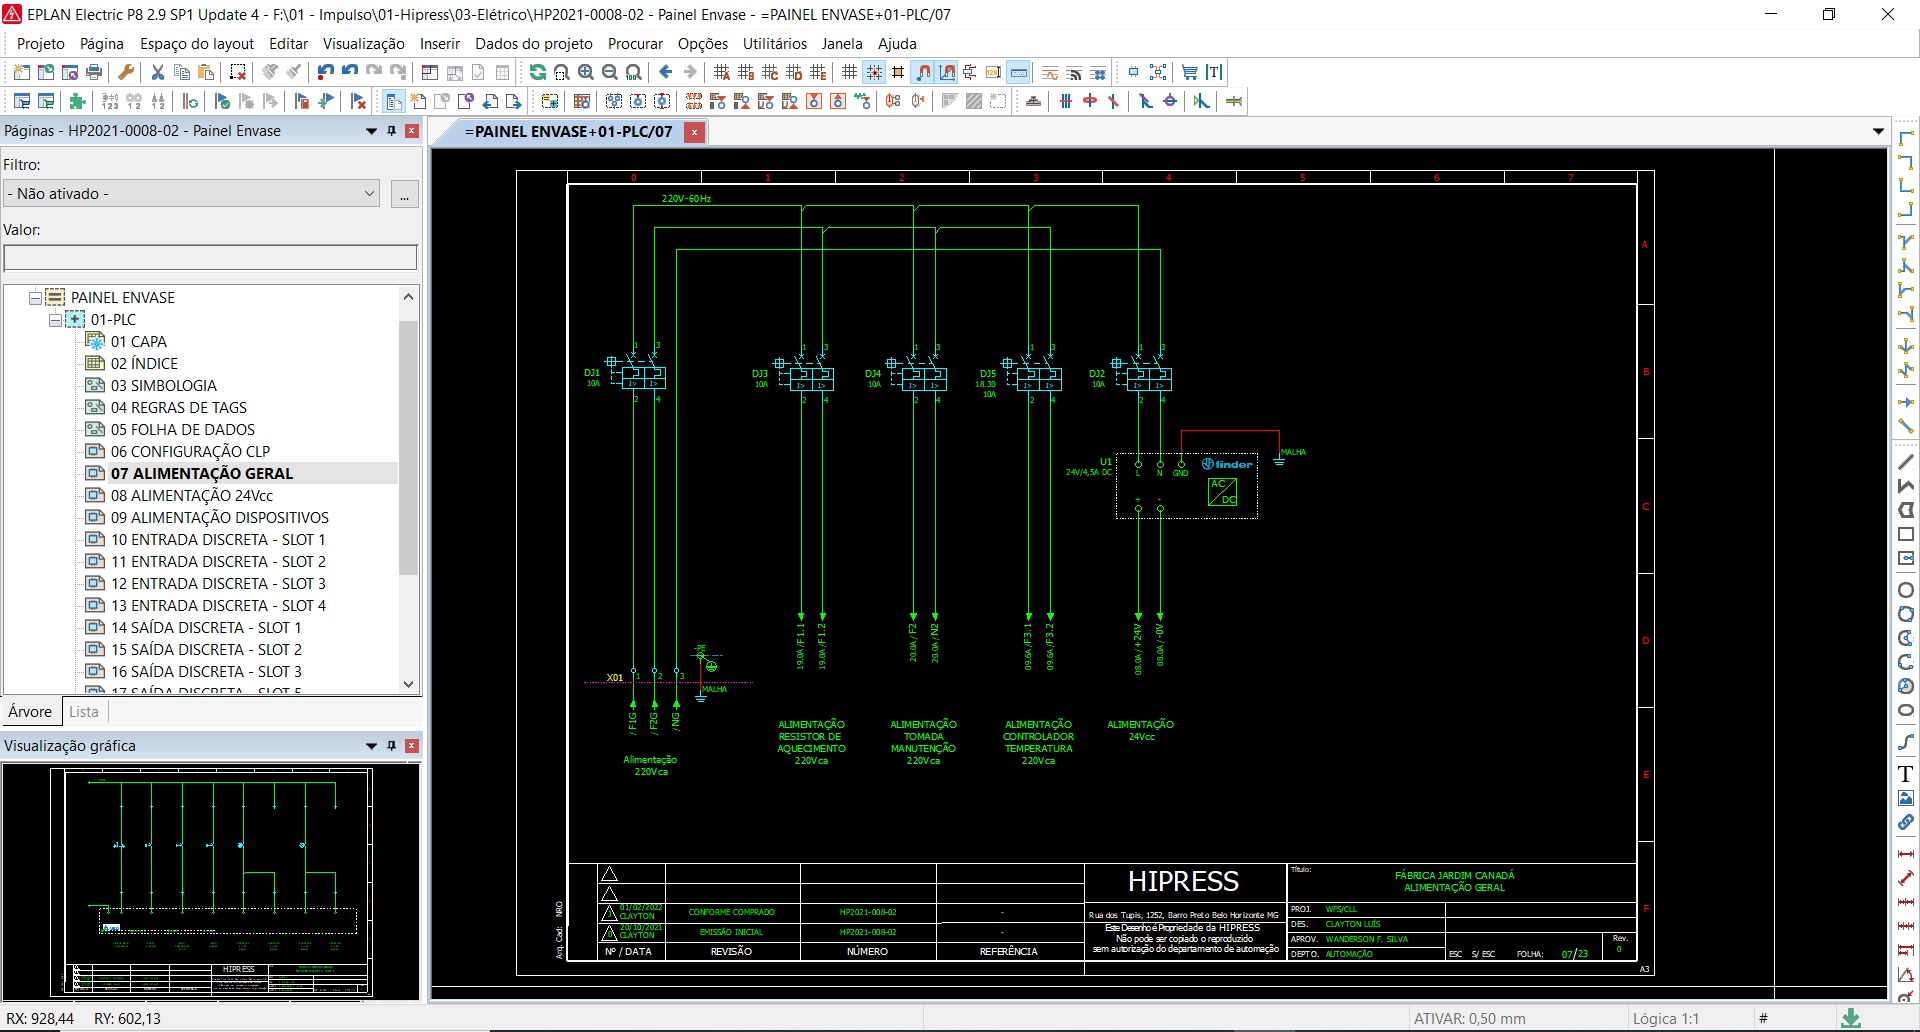
Task: Click the blue back arrow navigation icon
Action: click(666, 72)
